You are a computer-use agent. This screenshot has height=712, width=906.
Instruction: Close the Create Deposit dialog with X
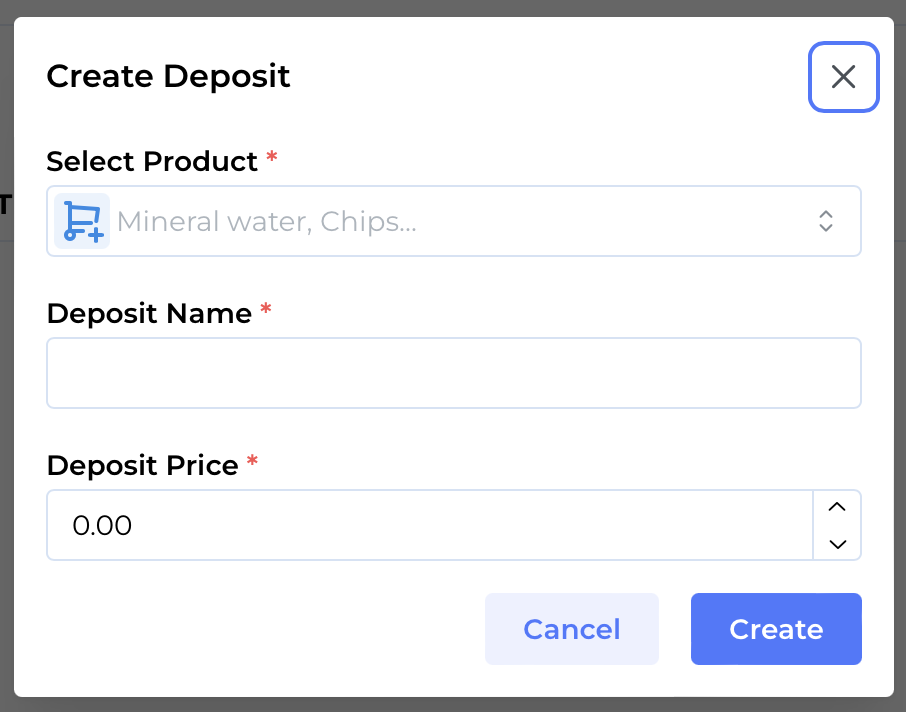843,77
